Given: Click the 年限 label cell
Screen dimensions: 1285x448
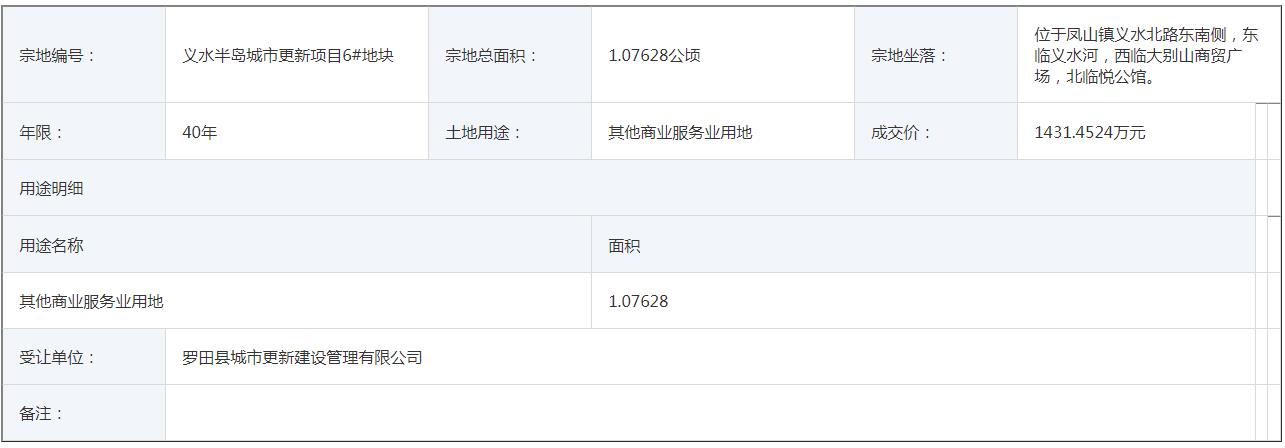Looking at the screenshot, I should click(x=84, y=132).
